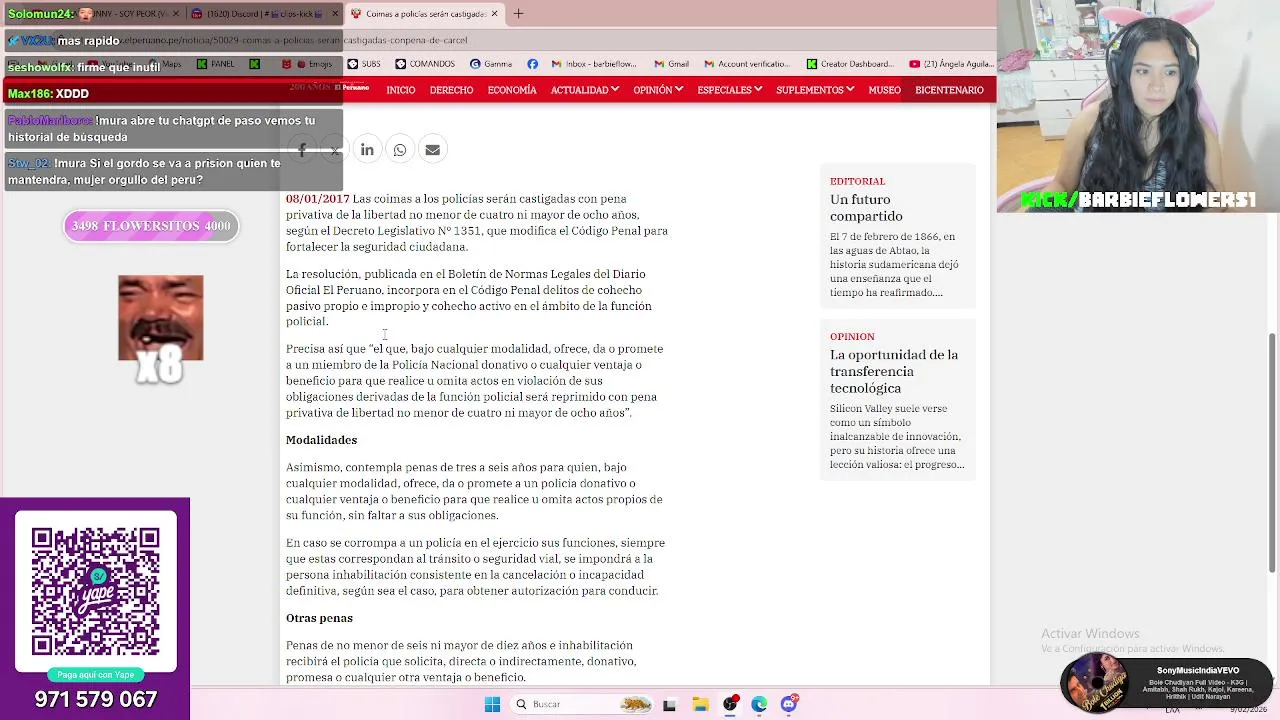Viewport: 1280px width, 720px height.
Task: Expand the ESPECIALES menu
Action: pyautogui.click(x=729, y=90)
